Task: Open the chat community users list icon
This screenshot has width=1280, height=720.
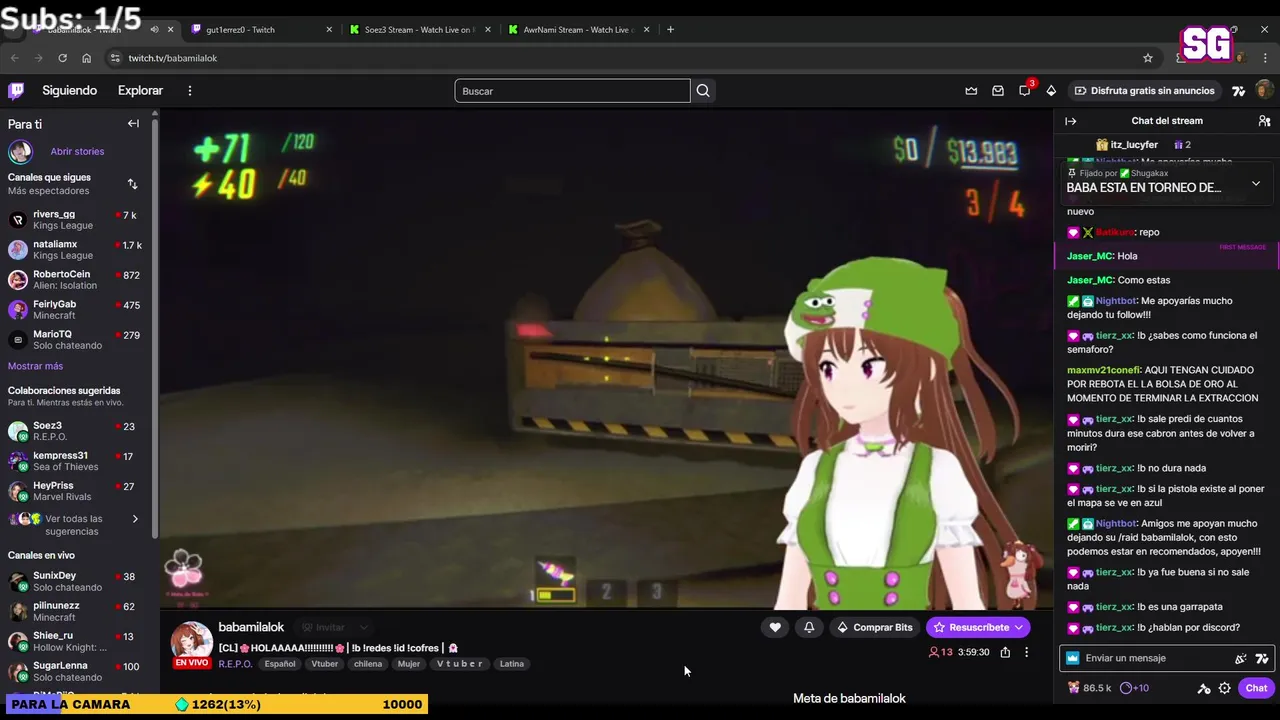Action: tap(1264, 121)
